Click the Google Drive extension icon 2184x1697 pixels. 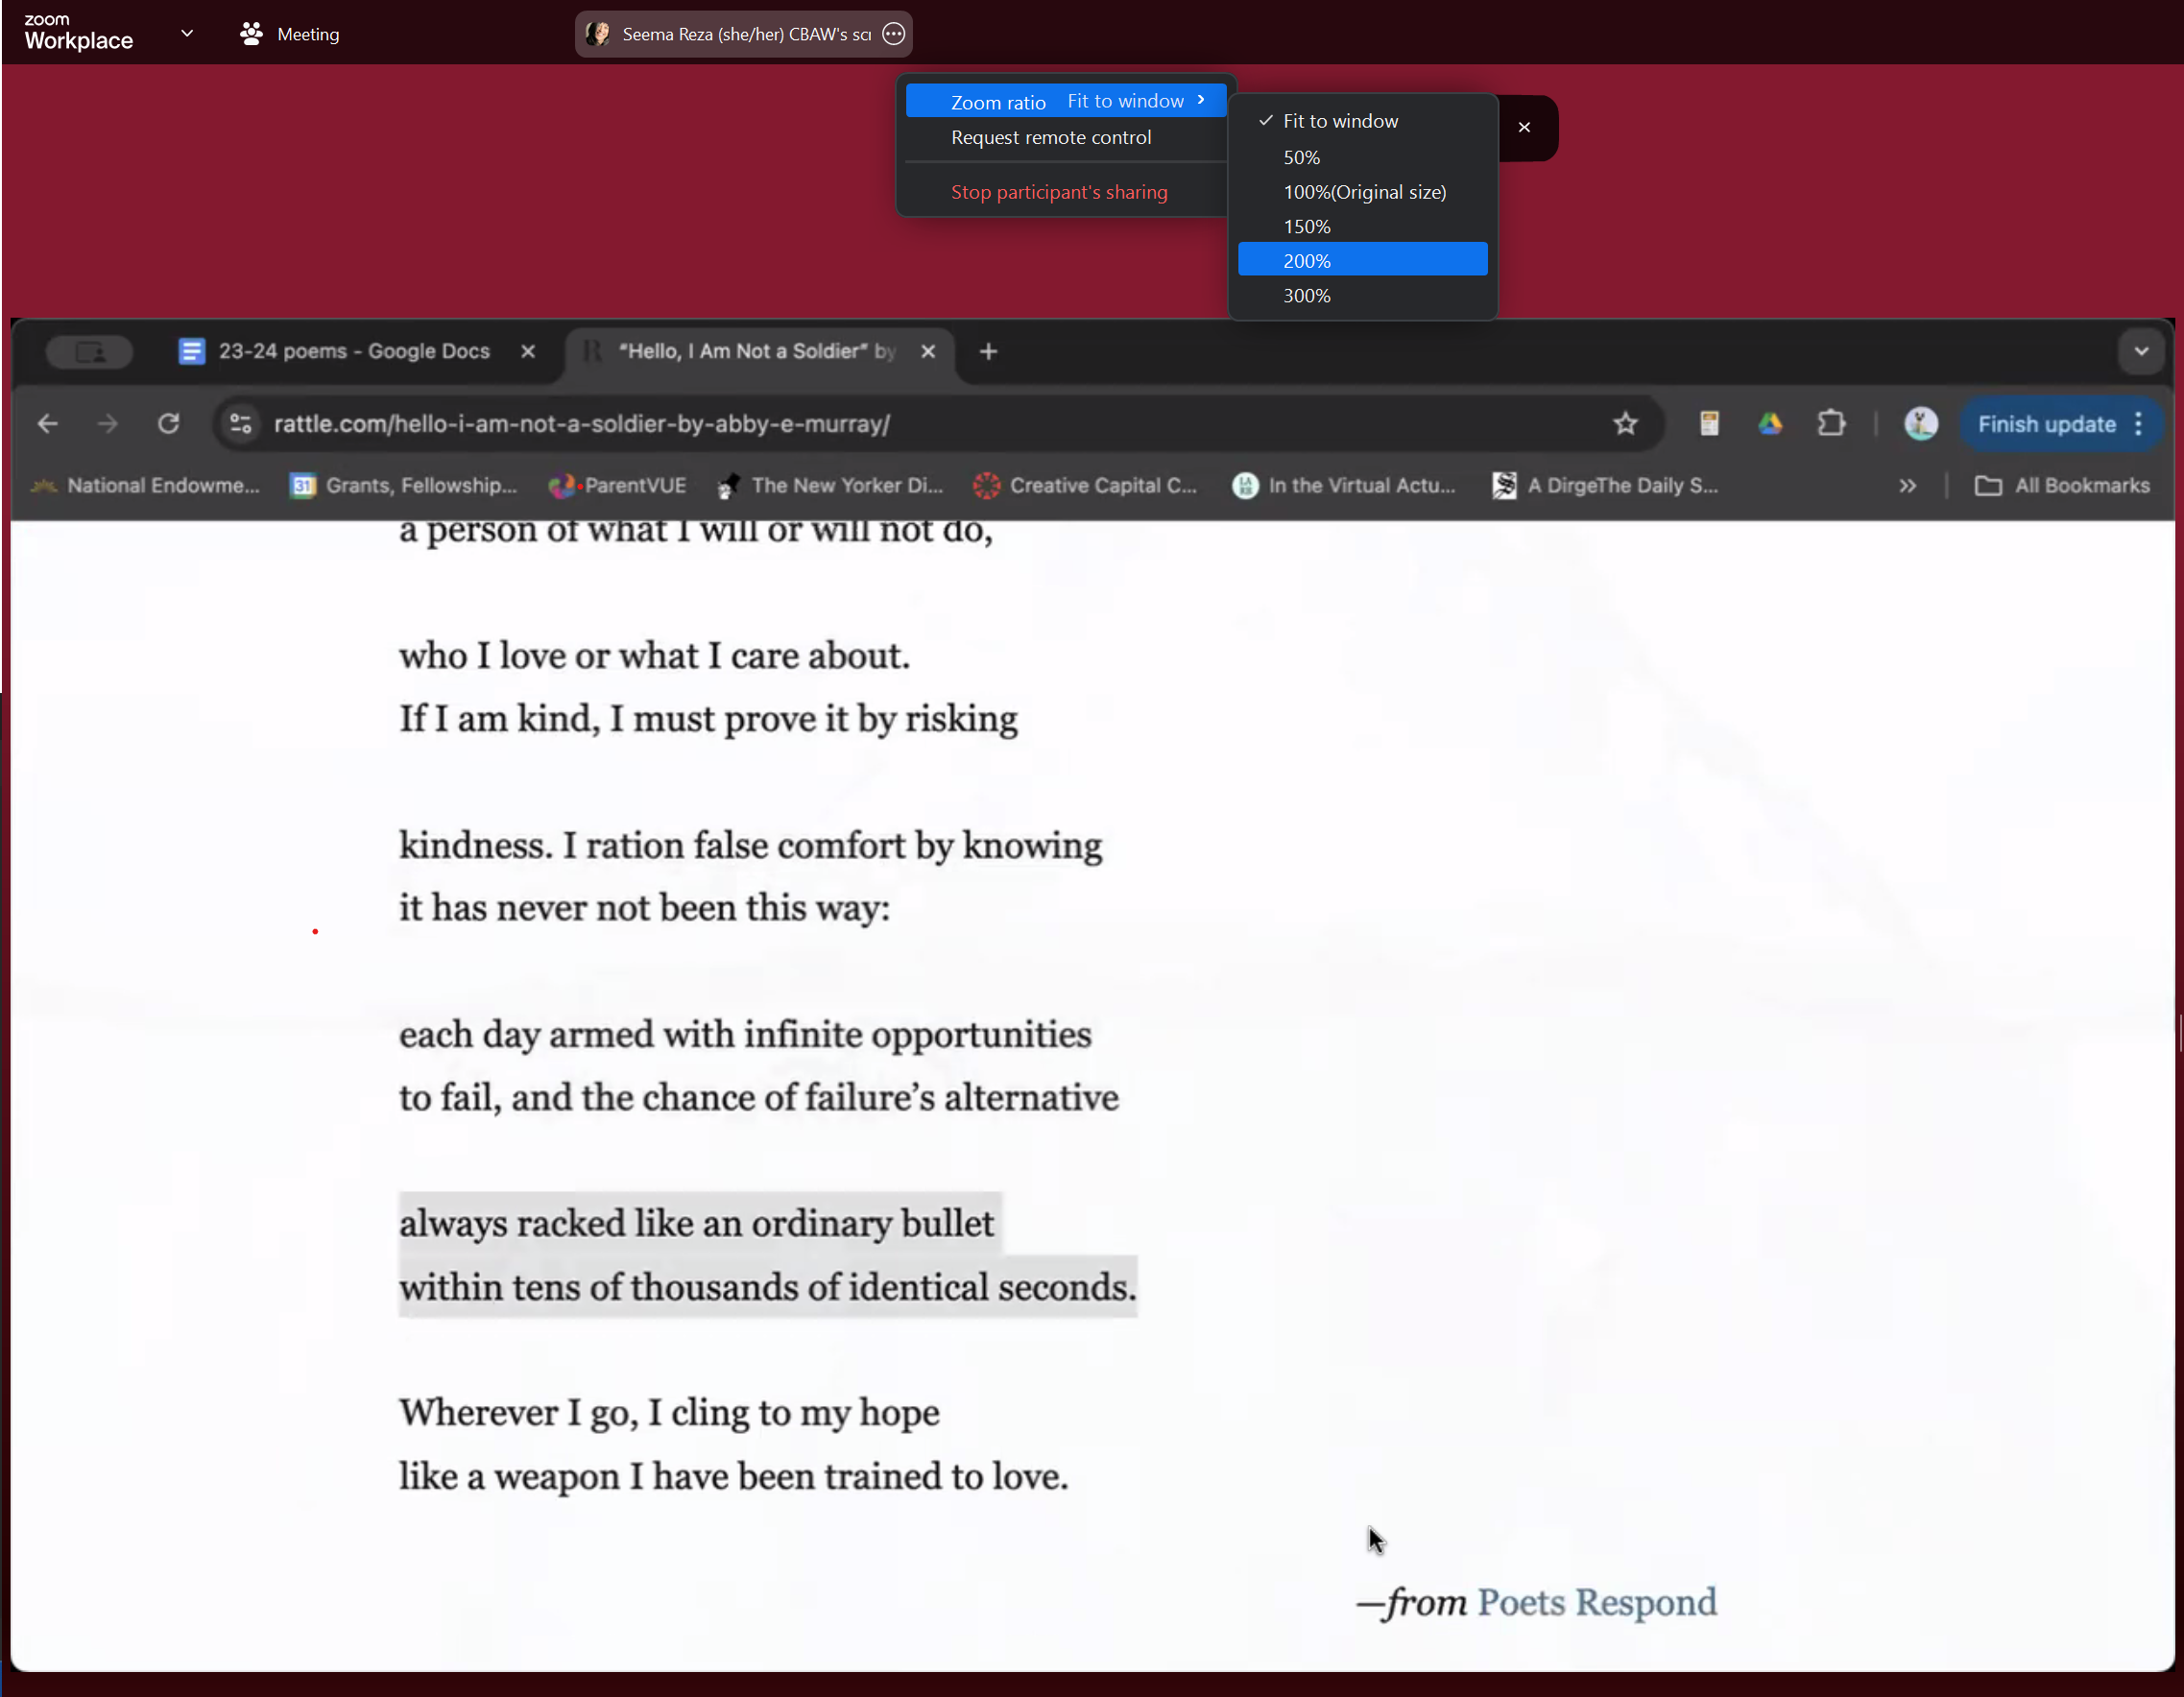[x=1770, y=424]
